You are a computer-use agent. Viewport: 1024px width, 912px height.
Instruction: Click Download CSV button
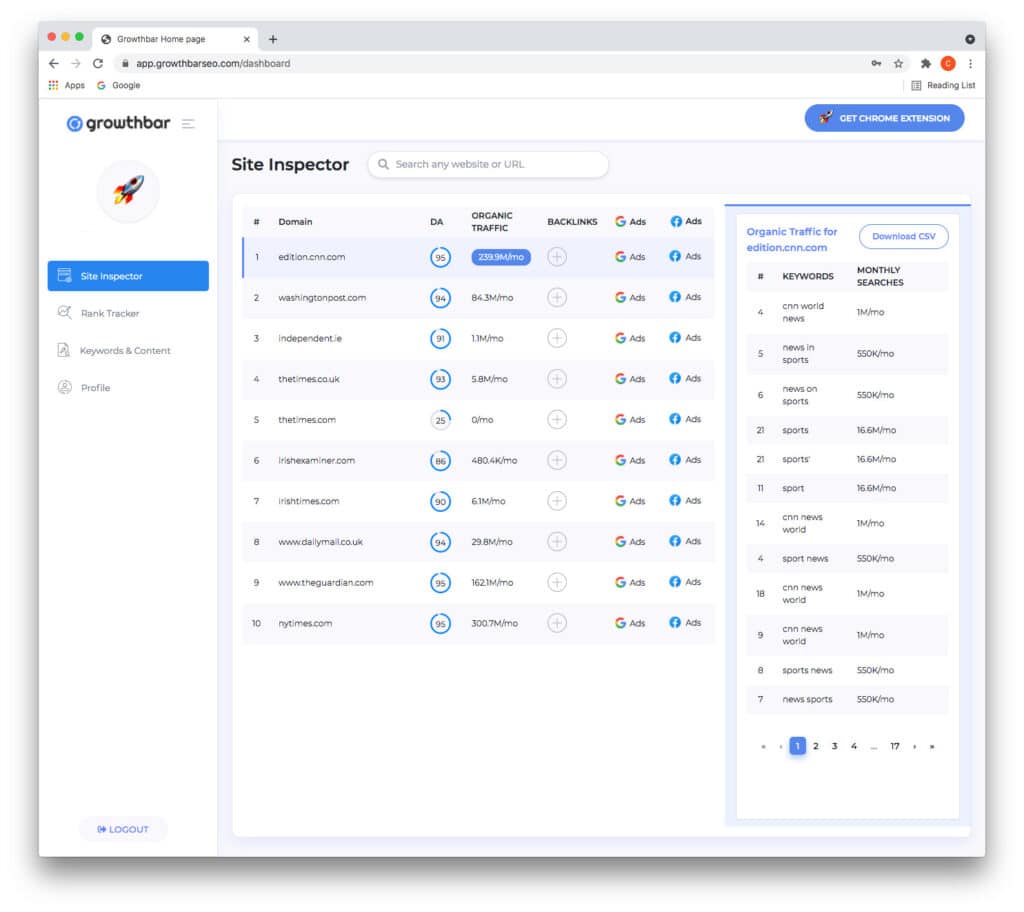coord(903,236)
